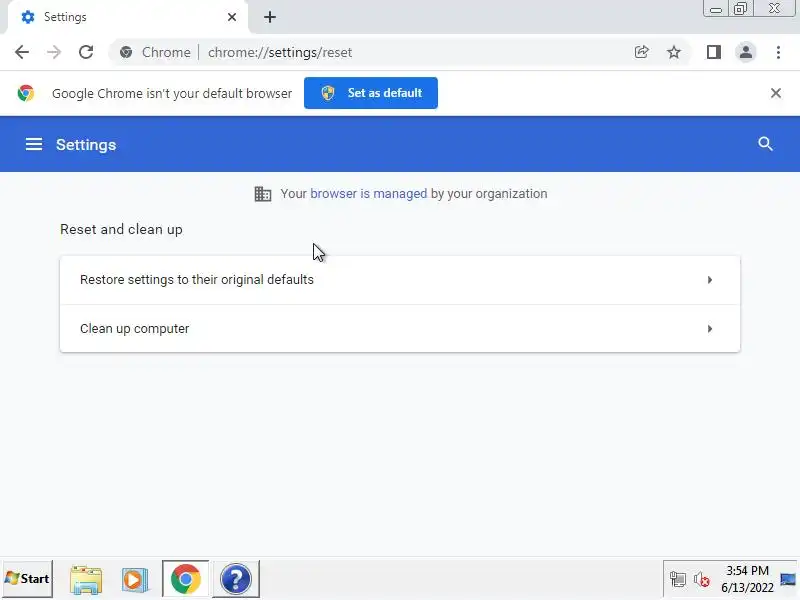Share this page via the share icon
Screen dimensions: 800x600
(x=641, y=52)
